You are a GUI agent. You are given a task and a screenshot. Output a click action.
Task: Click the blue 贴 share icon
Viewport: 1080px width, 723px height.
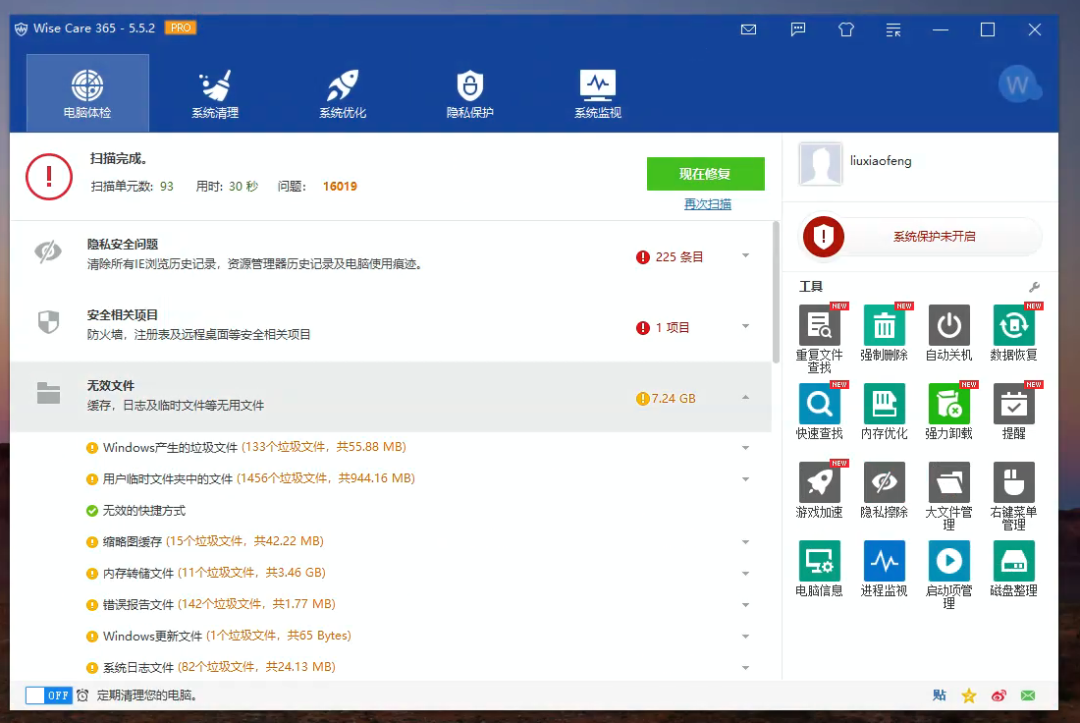(939, 695)
